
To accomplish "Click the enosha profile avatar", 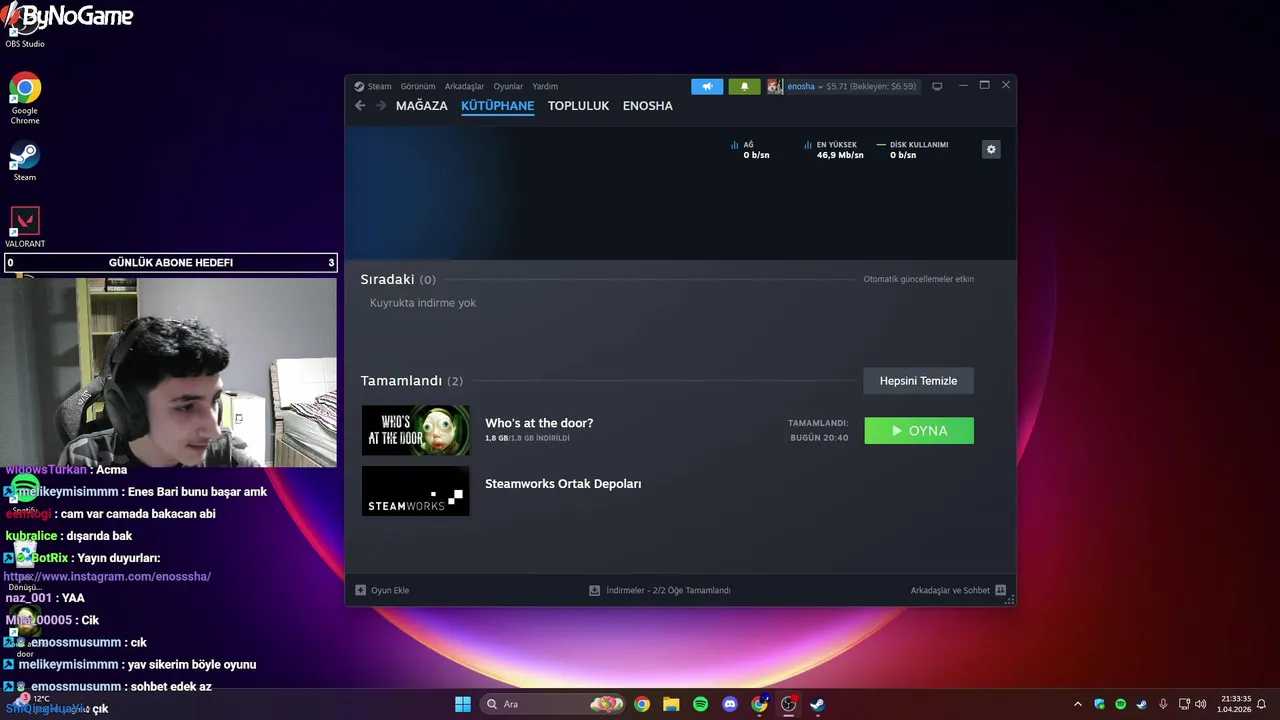I will 775,86.
